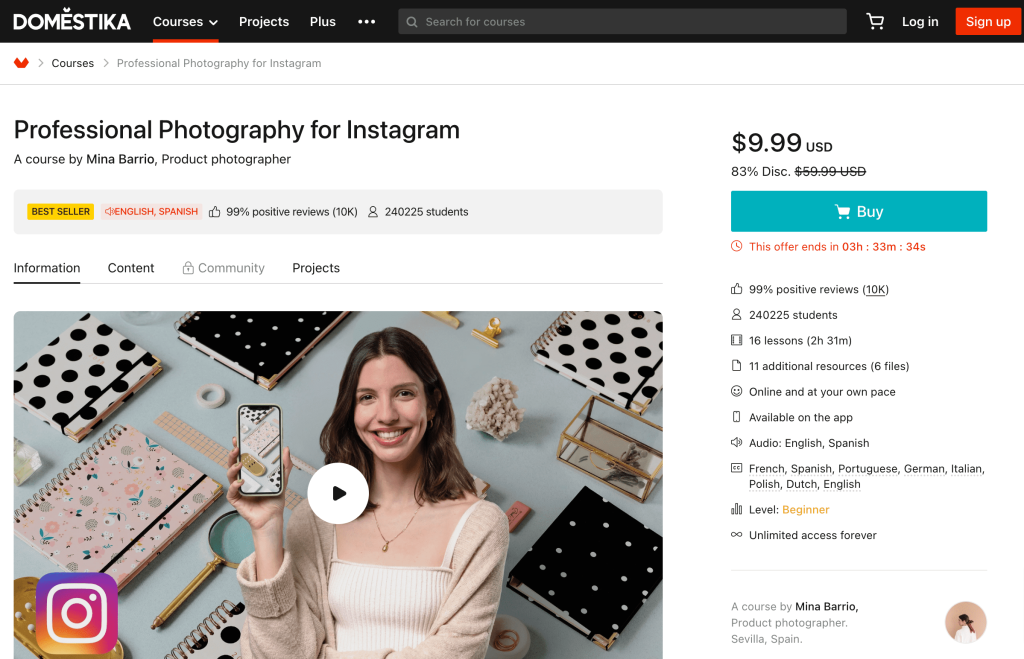Click 'Audio: English, Spanish' text
The width and height of the screenshot is (1024, 659).
click(x=809, y=443)
